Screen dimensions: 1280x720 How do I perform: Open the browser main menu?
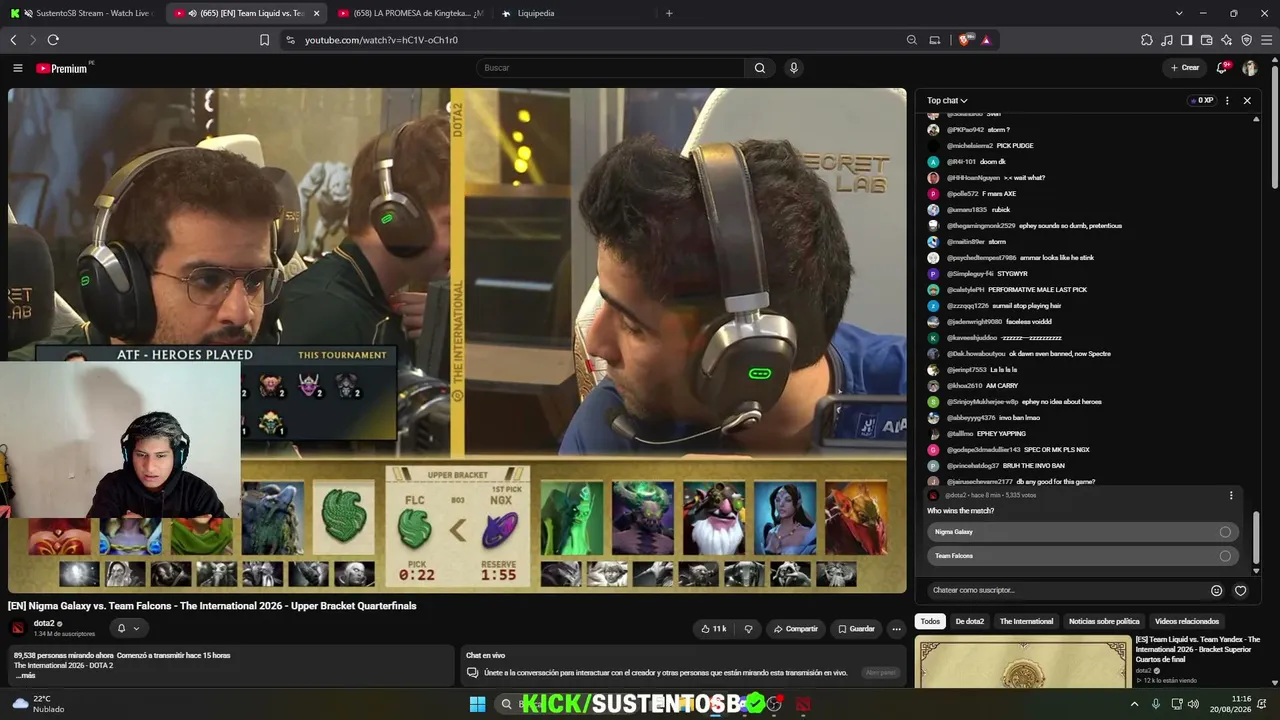[1267, 40]
